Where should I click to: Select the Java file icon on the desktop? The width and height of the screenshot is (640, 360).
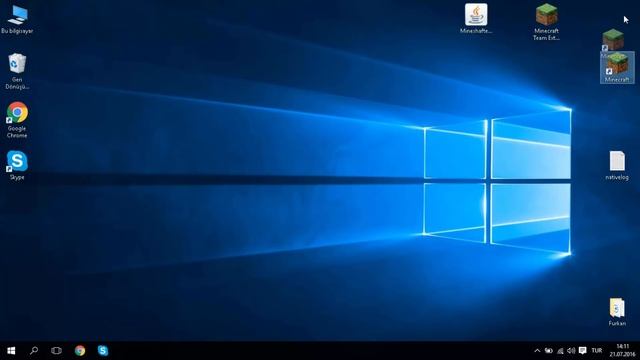476,19
